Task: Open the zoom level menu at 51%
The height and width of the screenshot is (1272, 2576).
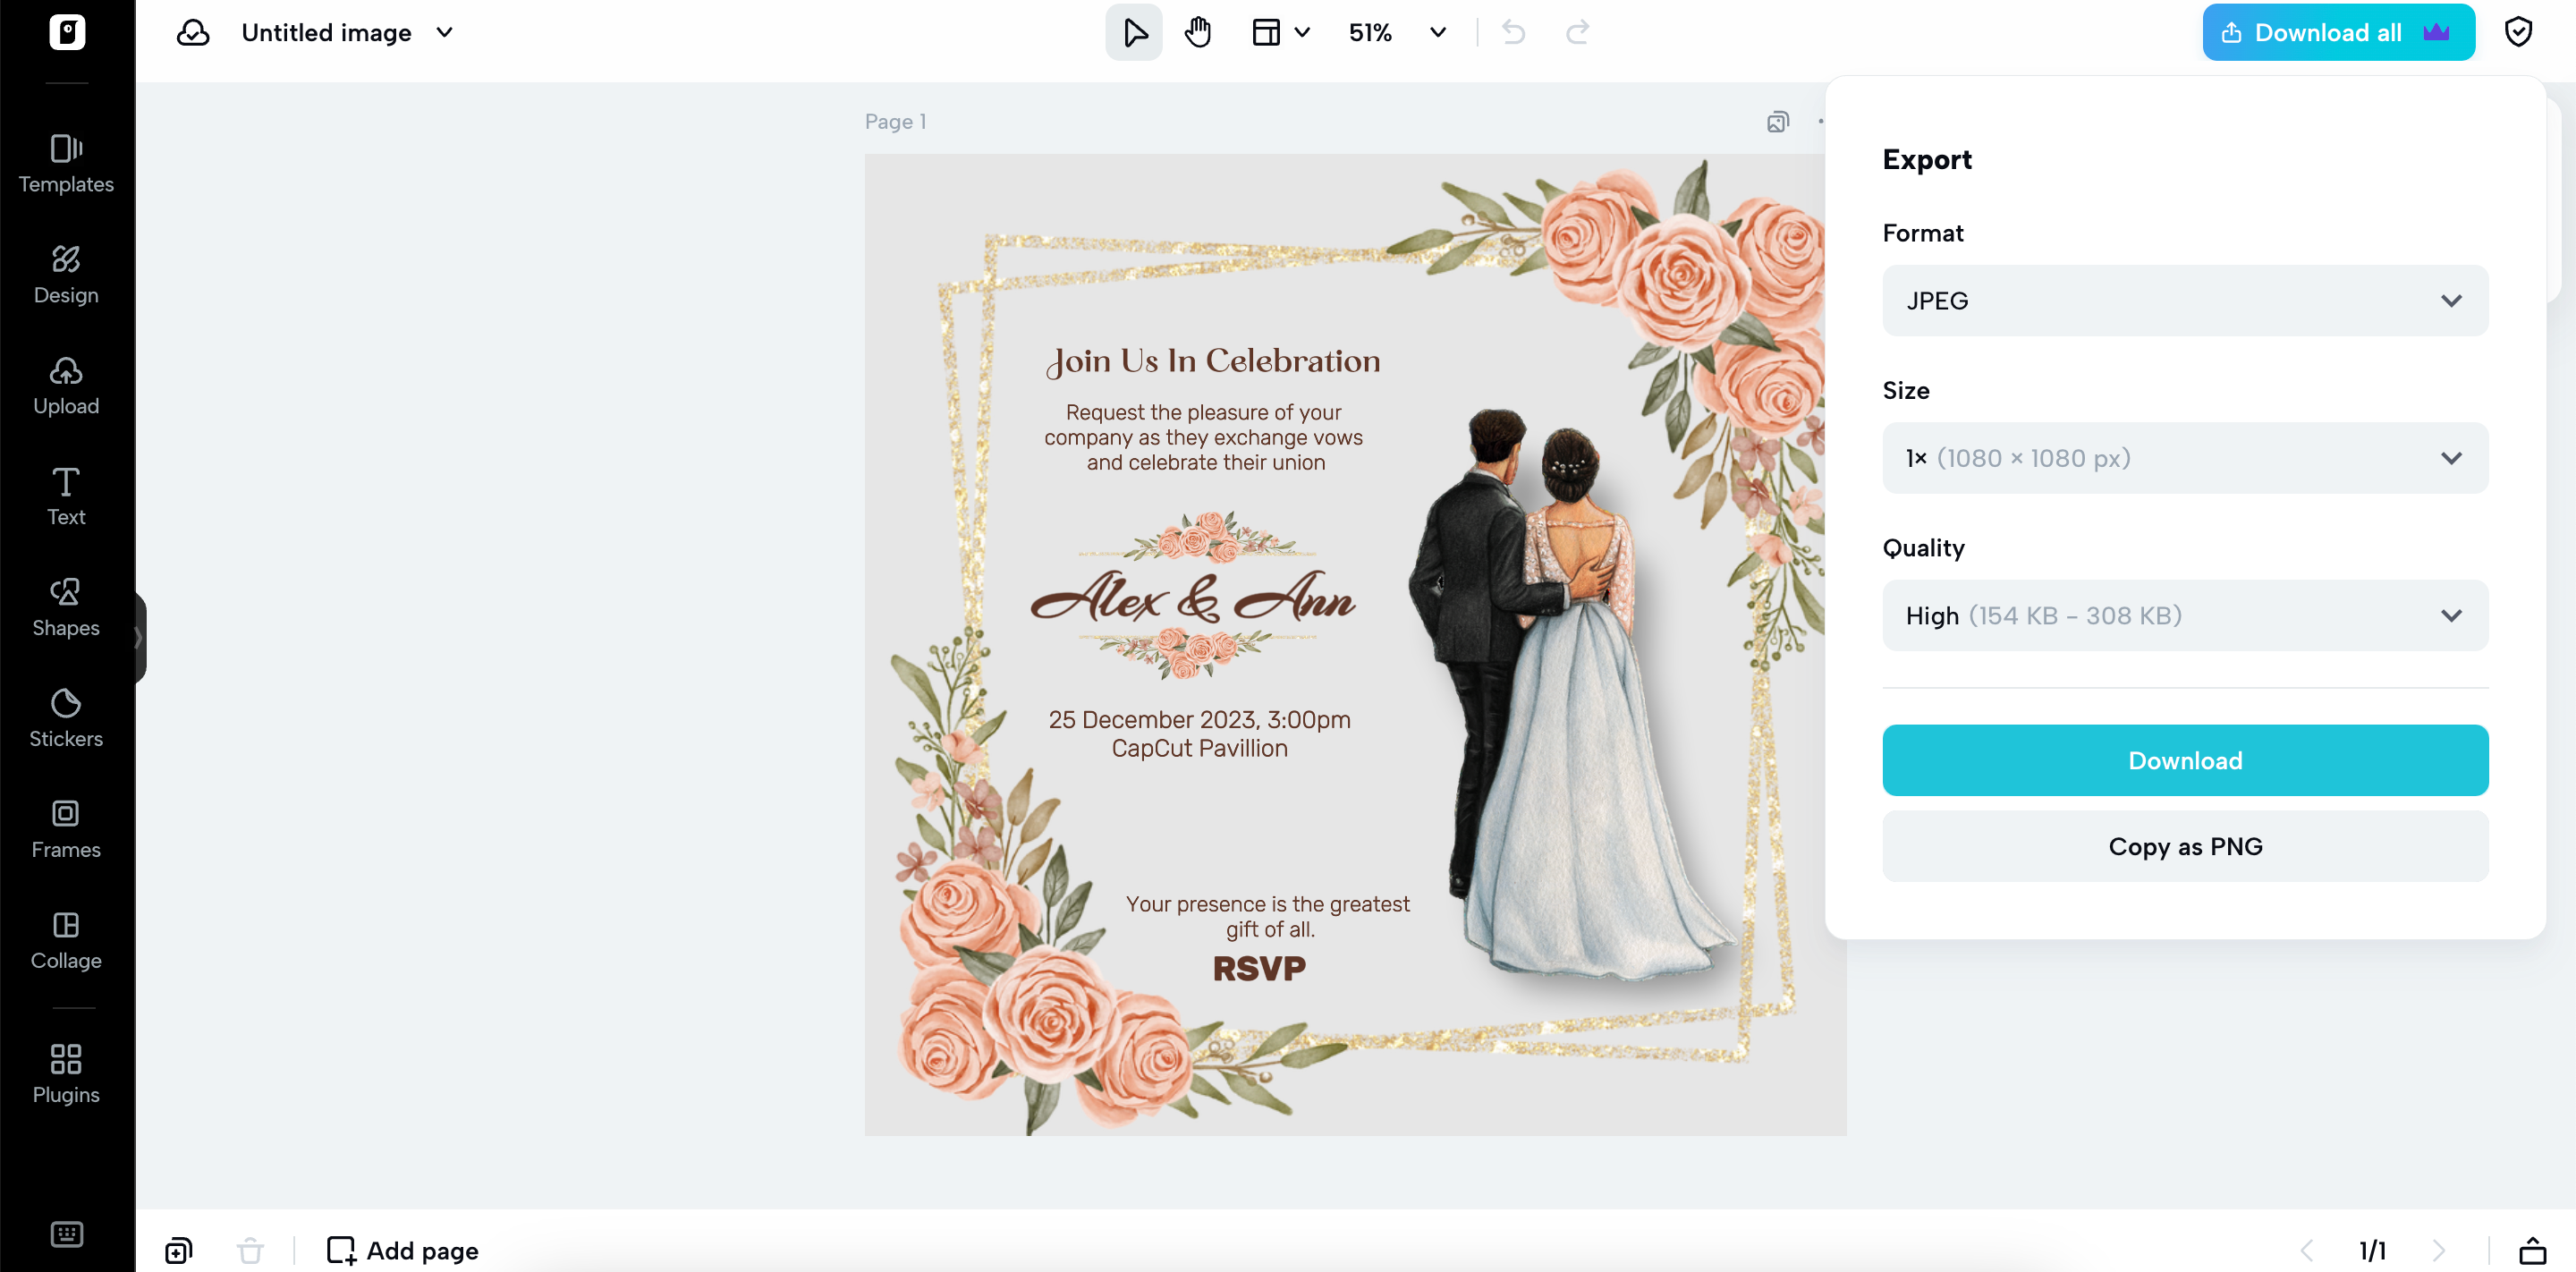Action: coord(1396,31)
